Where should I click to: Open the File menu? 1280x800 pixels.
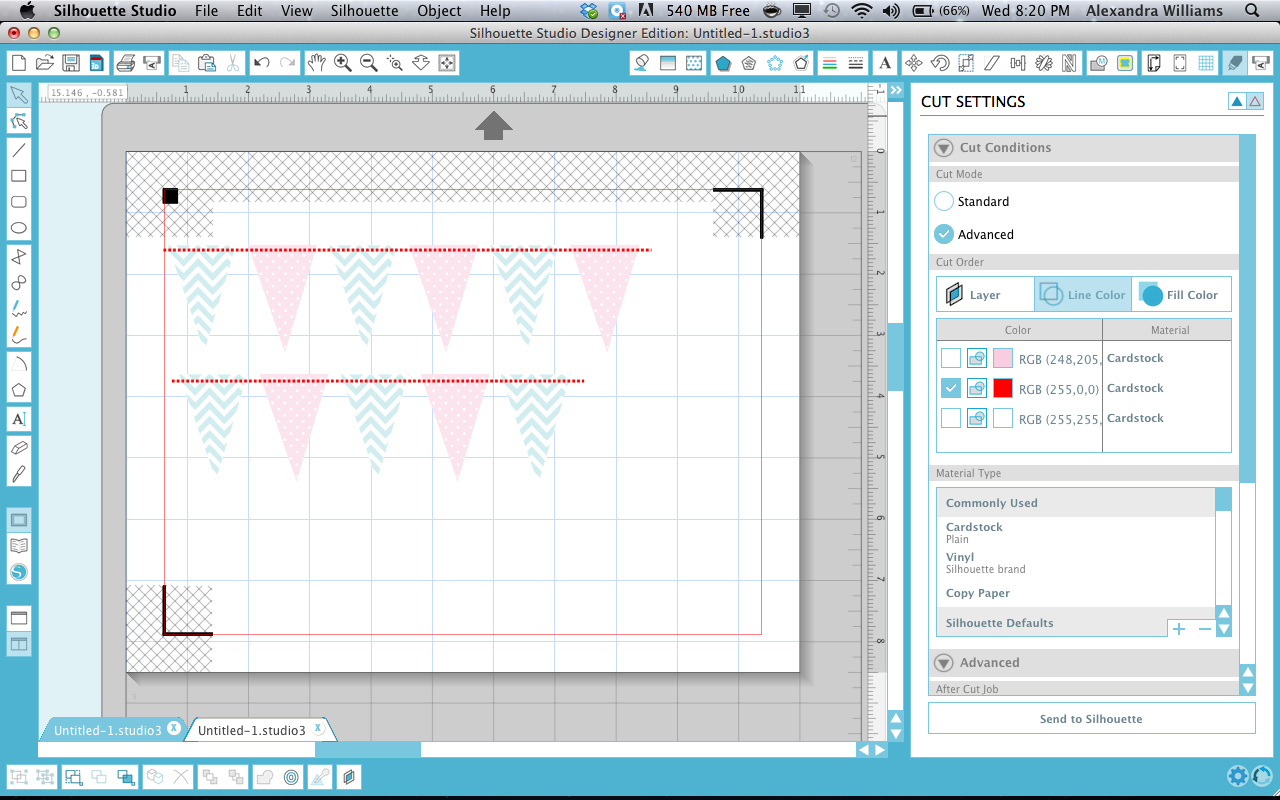pos(207,11)
